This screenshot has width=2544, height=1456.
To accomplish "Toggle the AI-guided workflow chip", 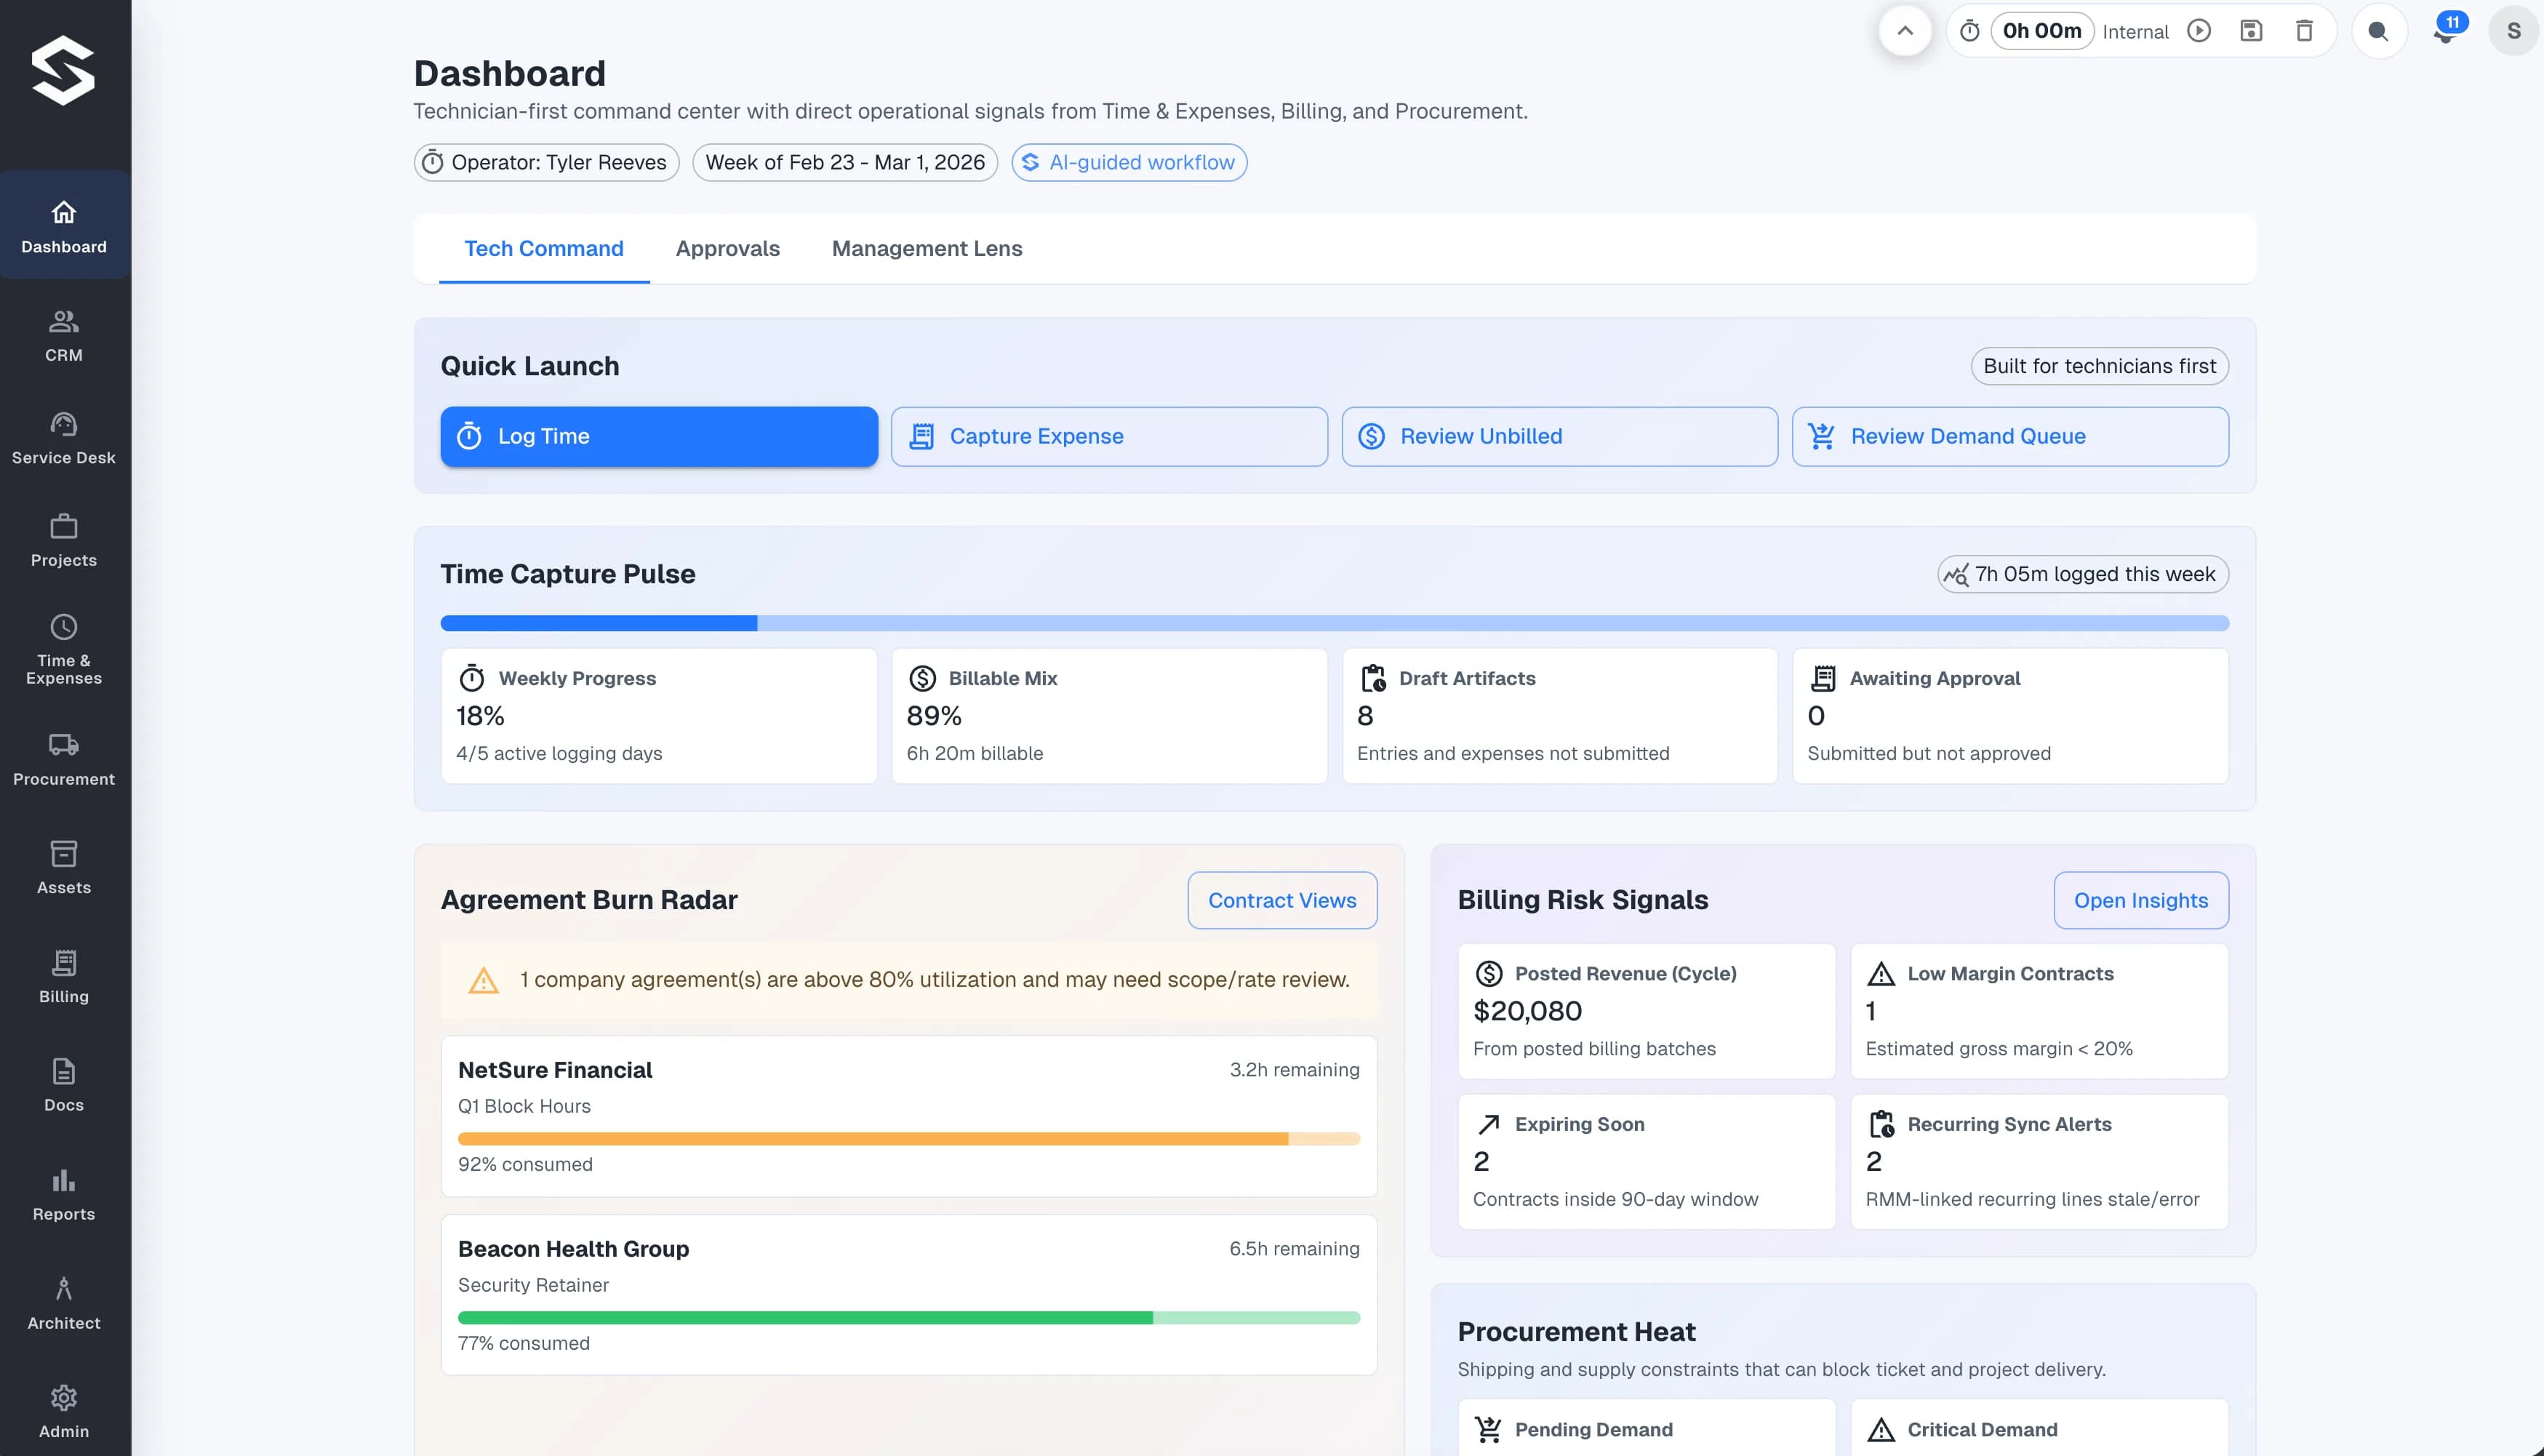I will coord(1129,162).
